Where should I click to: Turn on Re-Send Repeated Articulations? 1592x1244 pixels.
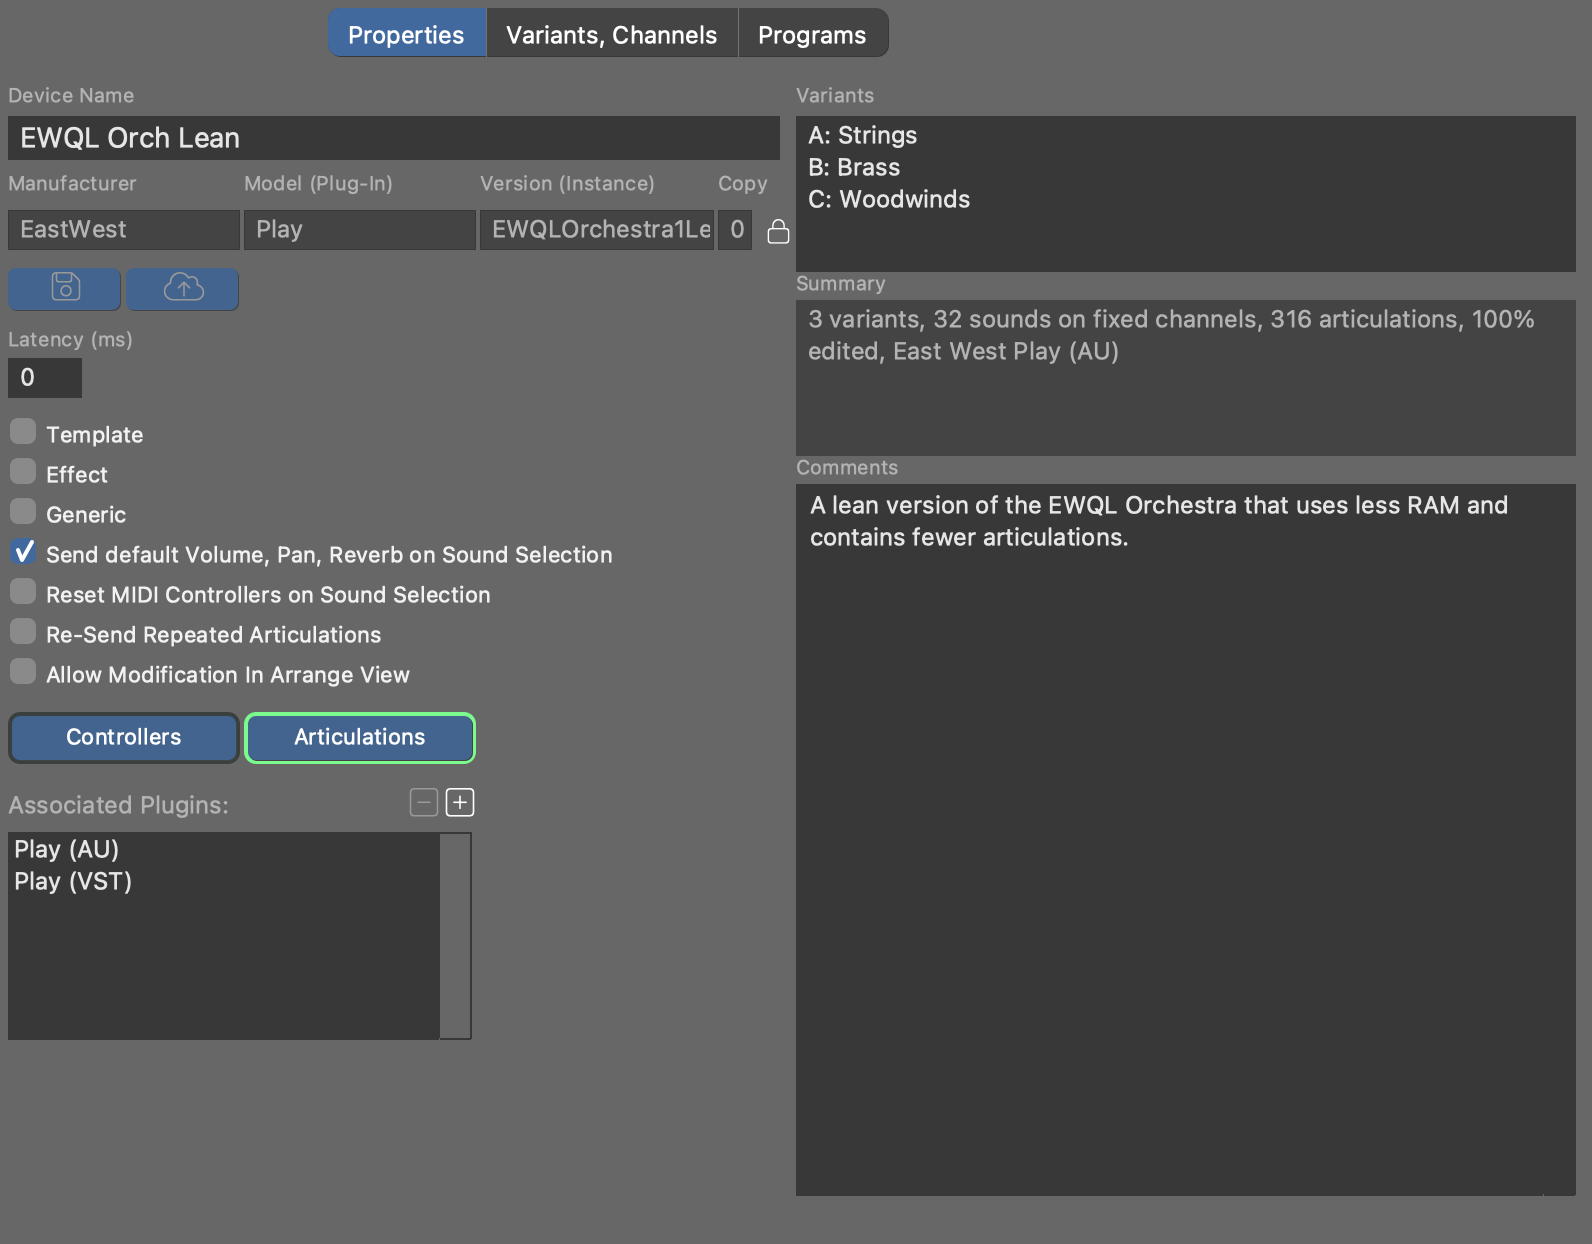[23, 632]
